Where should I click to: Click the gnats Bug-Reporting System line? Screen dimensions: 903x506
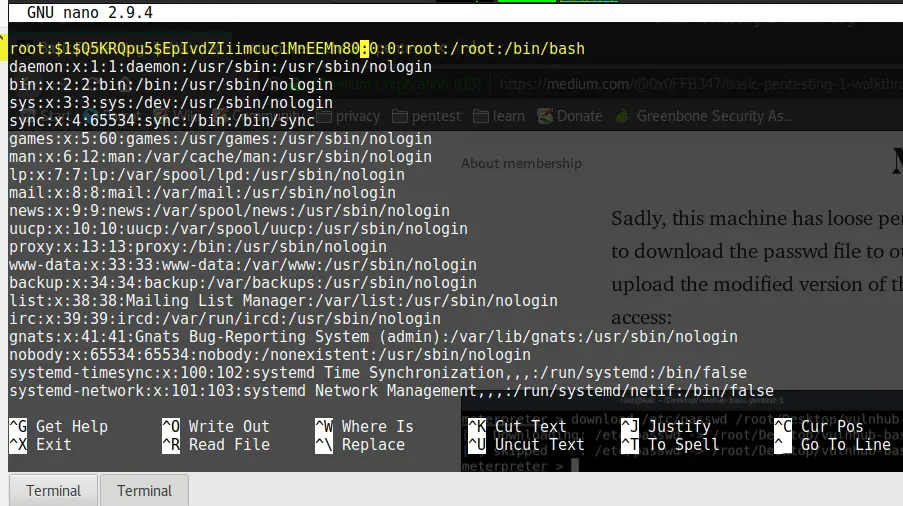coord(373,336)
